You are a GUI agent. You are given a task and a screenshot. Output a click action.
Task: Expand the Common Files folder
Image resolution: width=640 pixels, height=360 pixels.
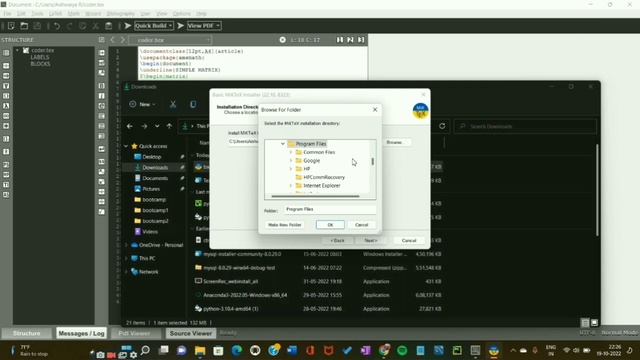291,152
